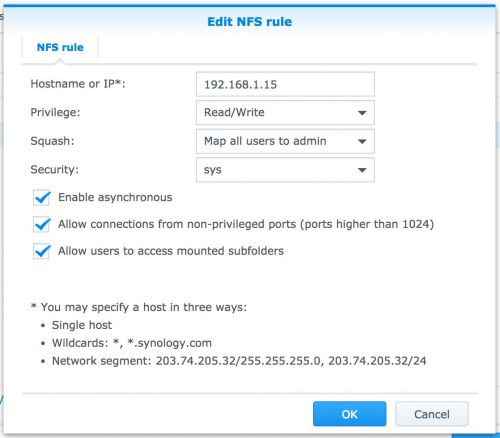
Task: Click the Edit NFS rule title bar
Action: tap(249, 22)
